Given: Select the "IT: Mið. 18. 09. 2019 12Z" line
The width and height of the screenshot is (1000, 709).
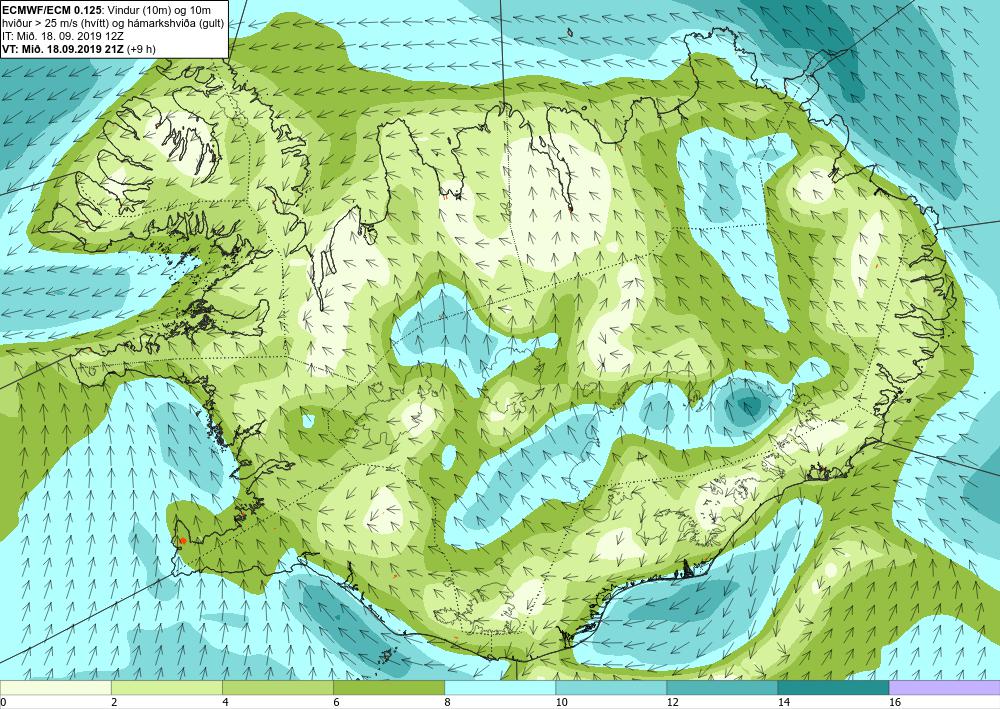Looking at the screenshot, I should pyautogui.click(x=64, y=37).
